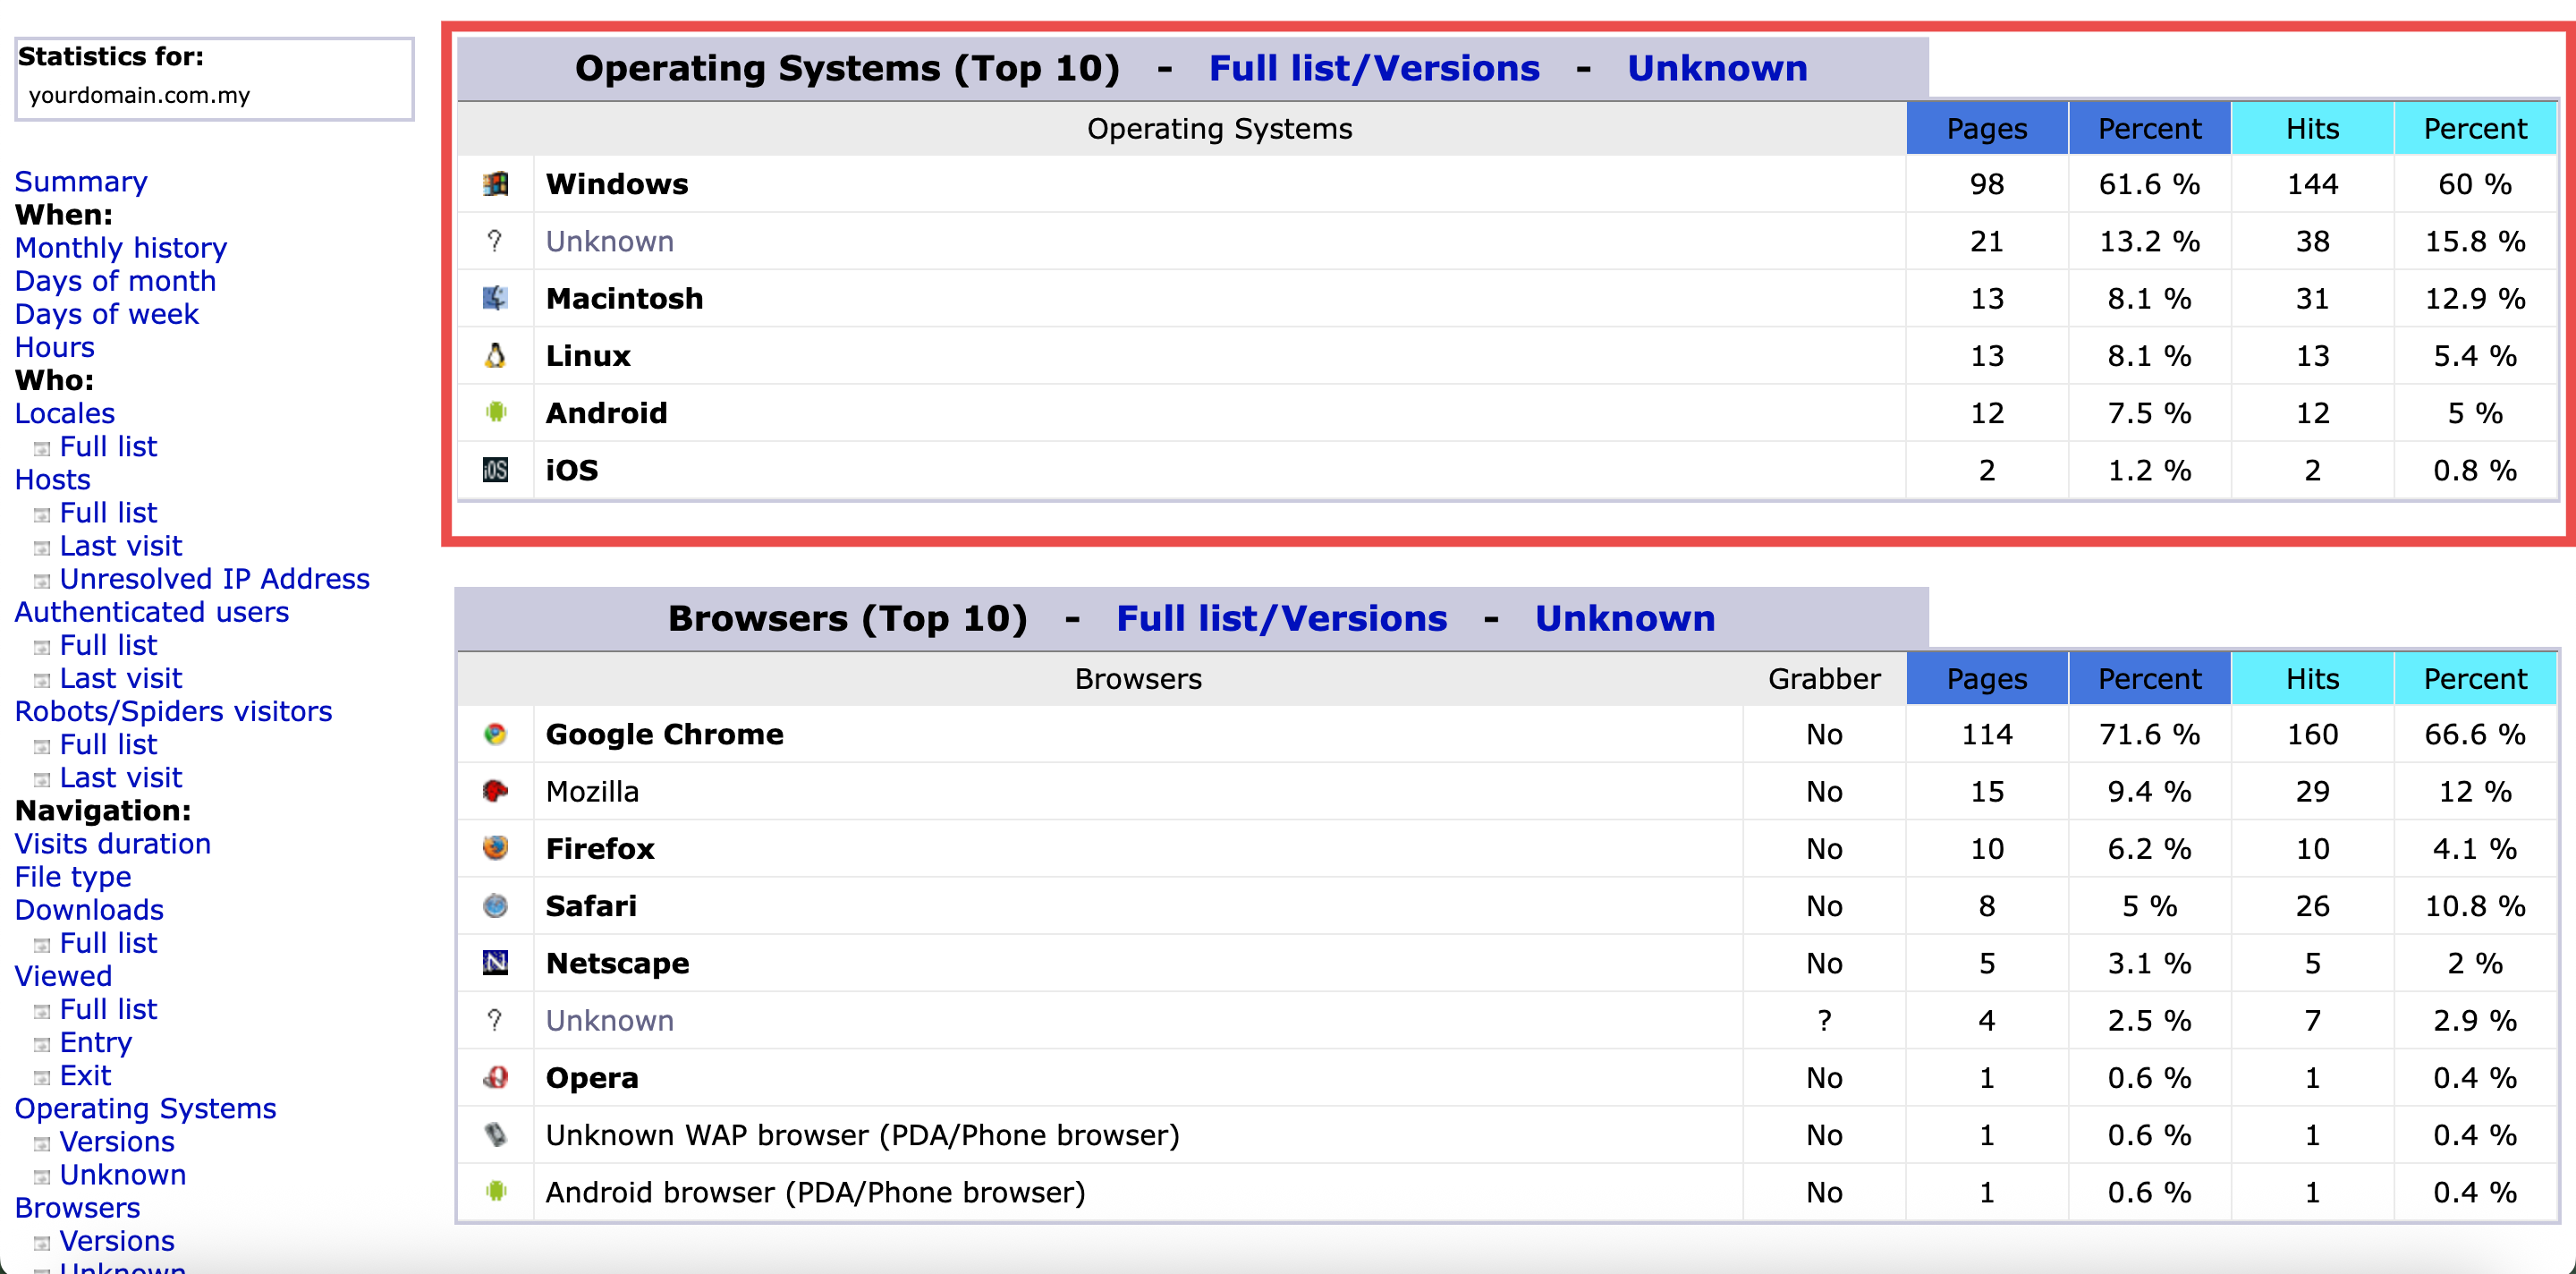The width and height of the screenshot is (2576, 1274).
Task: View Robots/Spiders visitors section
Action: click(173, 711)
